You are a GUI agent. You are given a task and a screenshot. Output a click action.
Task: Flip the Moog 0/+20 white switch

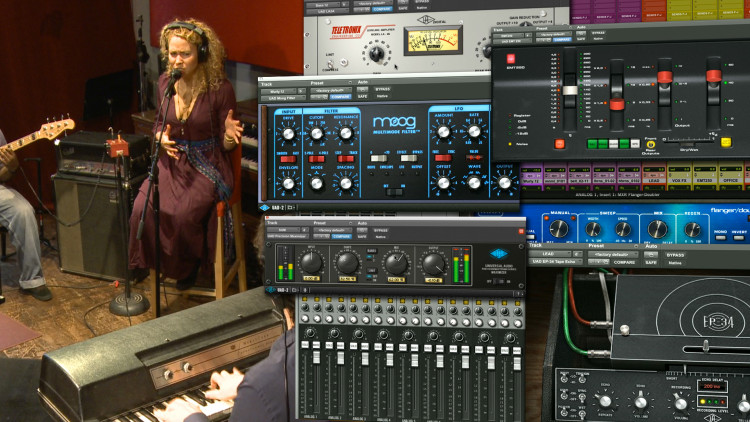click(x=378, y=158)
